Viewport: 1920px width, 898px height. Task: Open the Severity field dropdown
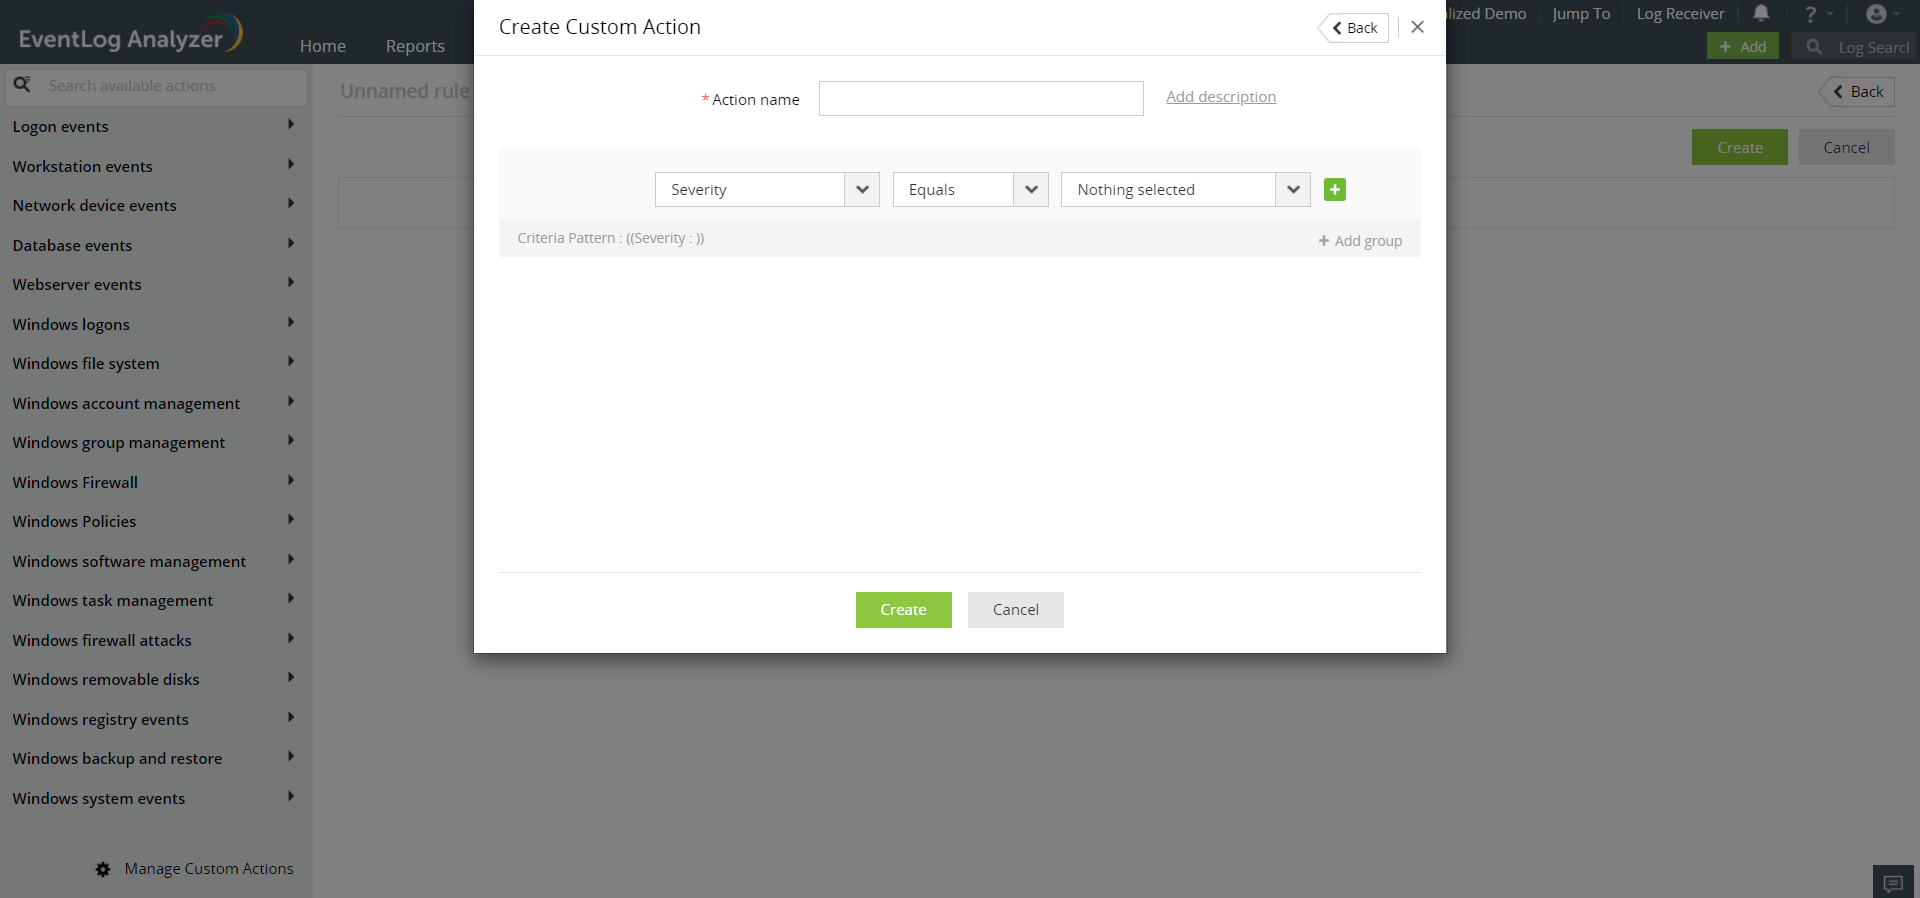coord(767,190)
